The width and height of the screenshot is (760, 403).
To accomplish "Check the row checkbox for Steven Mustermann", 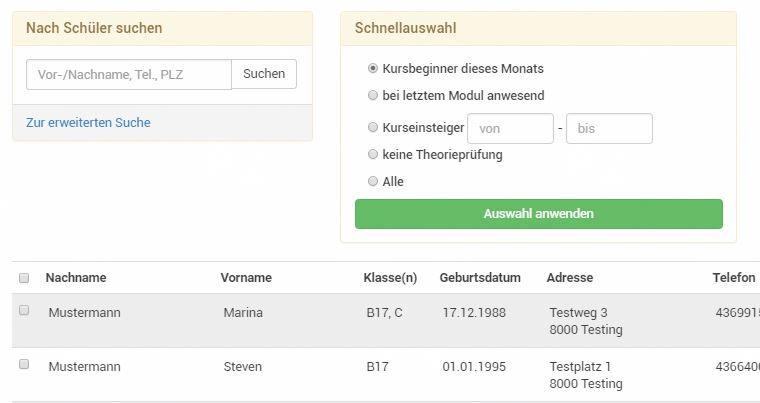I will pyautogui.click(x=24, y=364).
